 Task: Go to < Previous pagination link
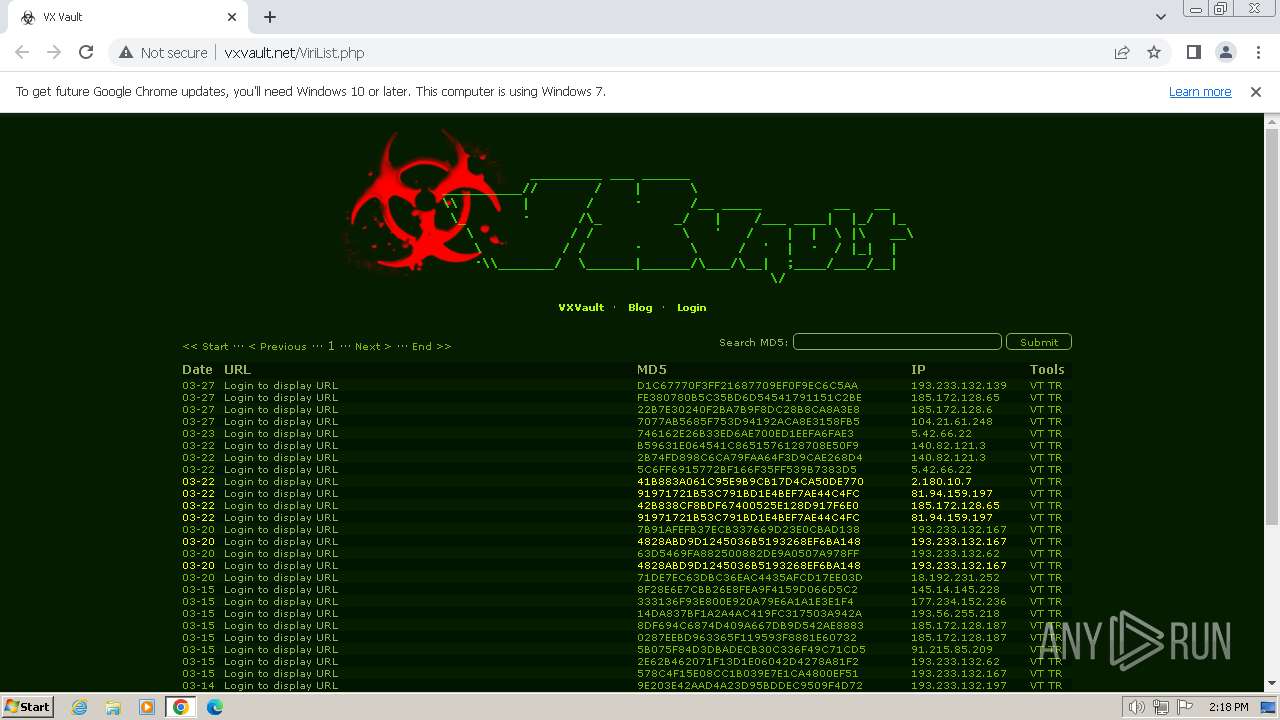(x=277, y=346)
